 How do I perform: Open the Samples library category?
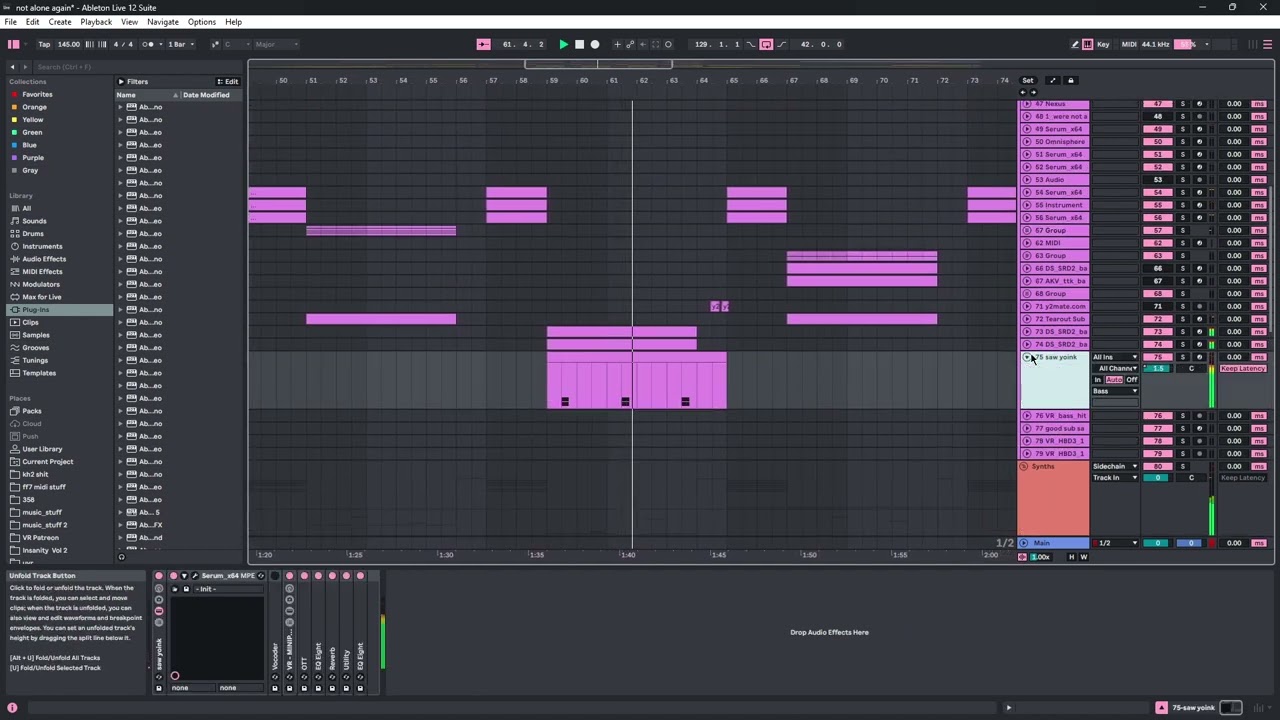pos(36,335)
